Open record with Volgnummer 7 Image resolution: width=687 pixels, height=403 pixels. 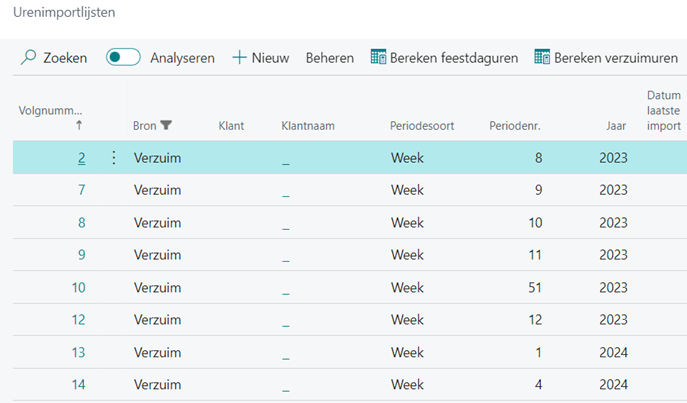(81, 190)
